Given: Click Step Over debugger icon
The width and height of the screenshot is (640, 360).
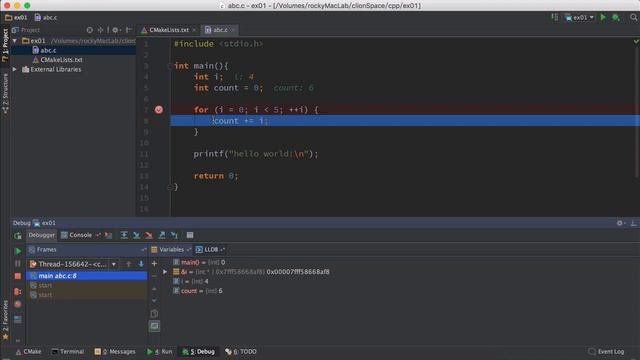Looking at the screenshot, I should [124, 235].
